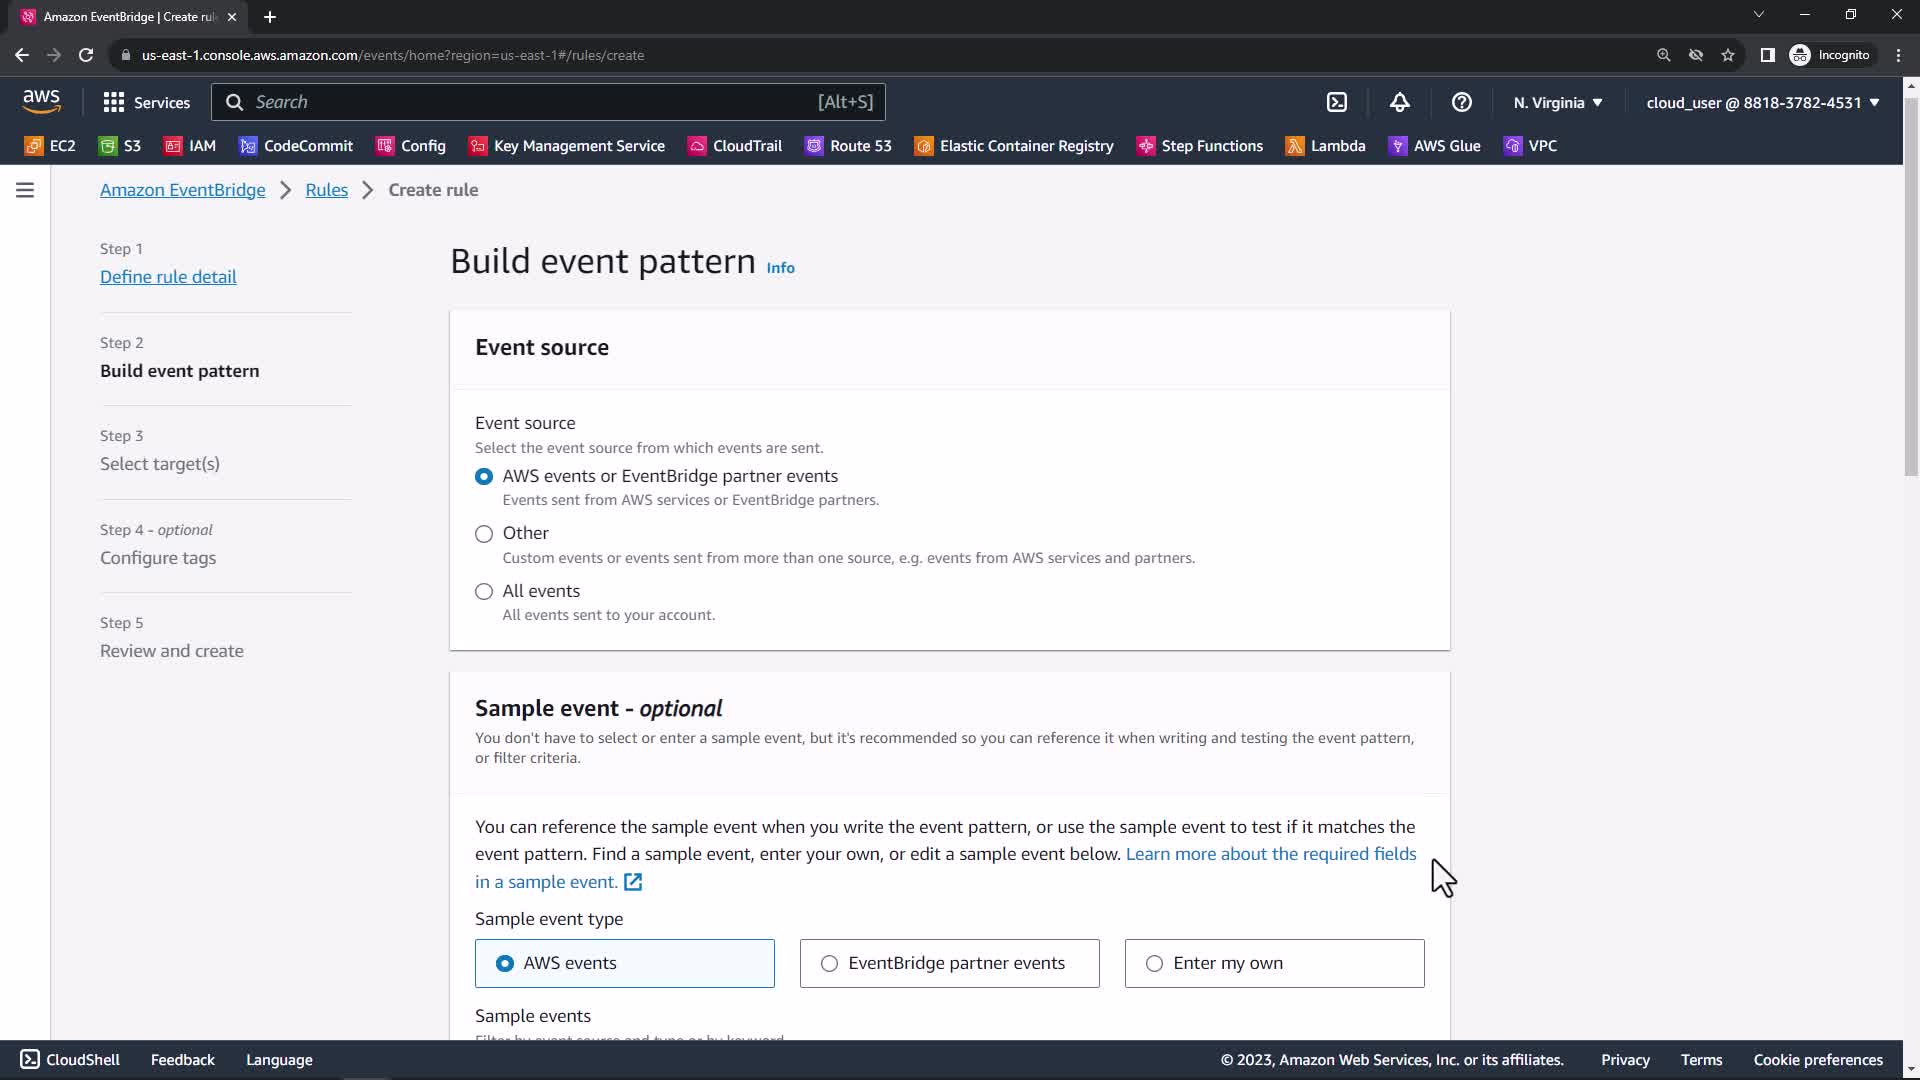Select the Other event source radio
The height and width of the screenshot is (1080, 1920).
(484, 534)
